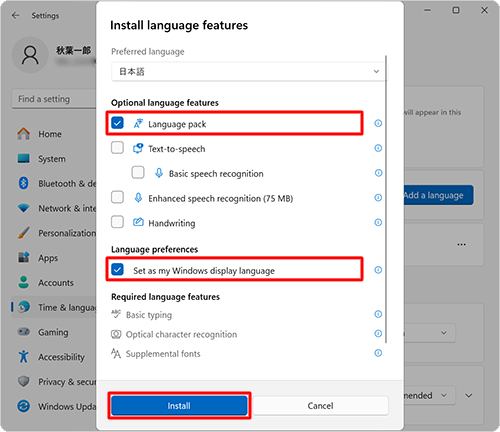Open the dropdown ending in 'nended'

click(430, 395)
